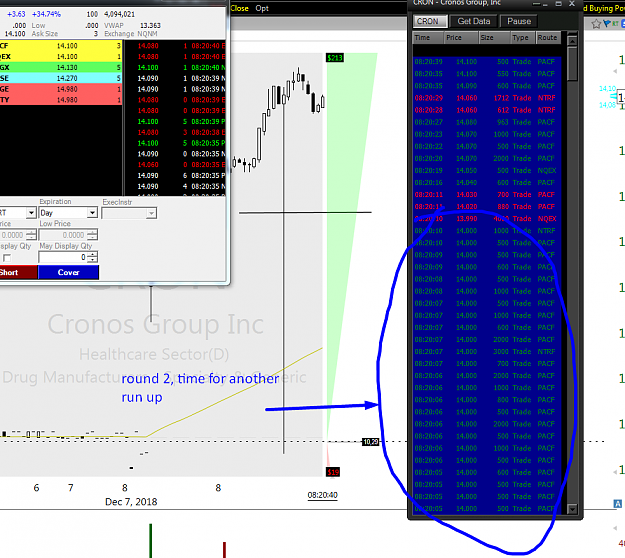Select the yellow EX 14.100 level 2 row
This screenshot has width=625, height=558.
(61, 57)
